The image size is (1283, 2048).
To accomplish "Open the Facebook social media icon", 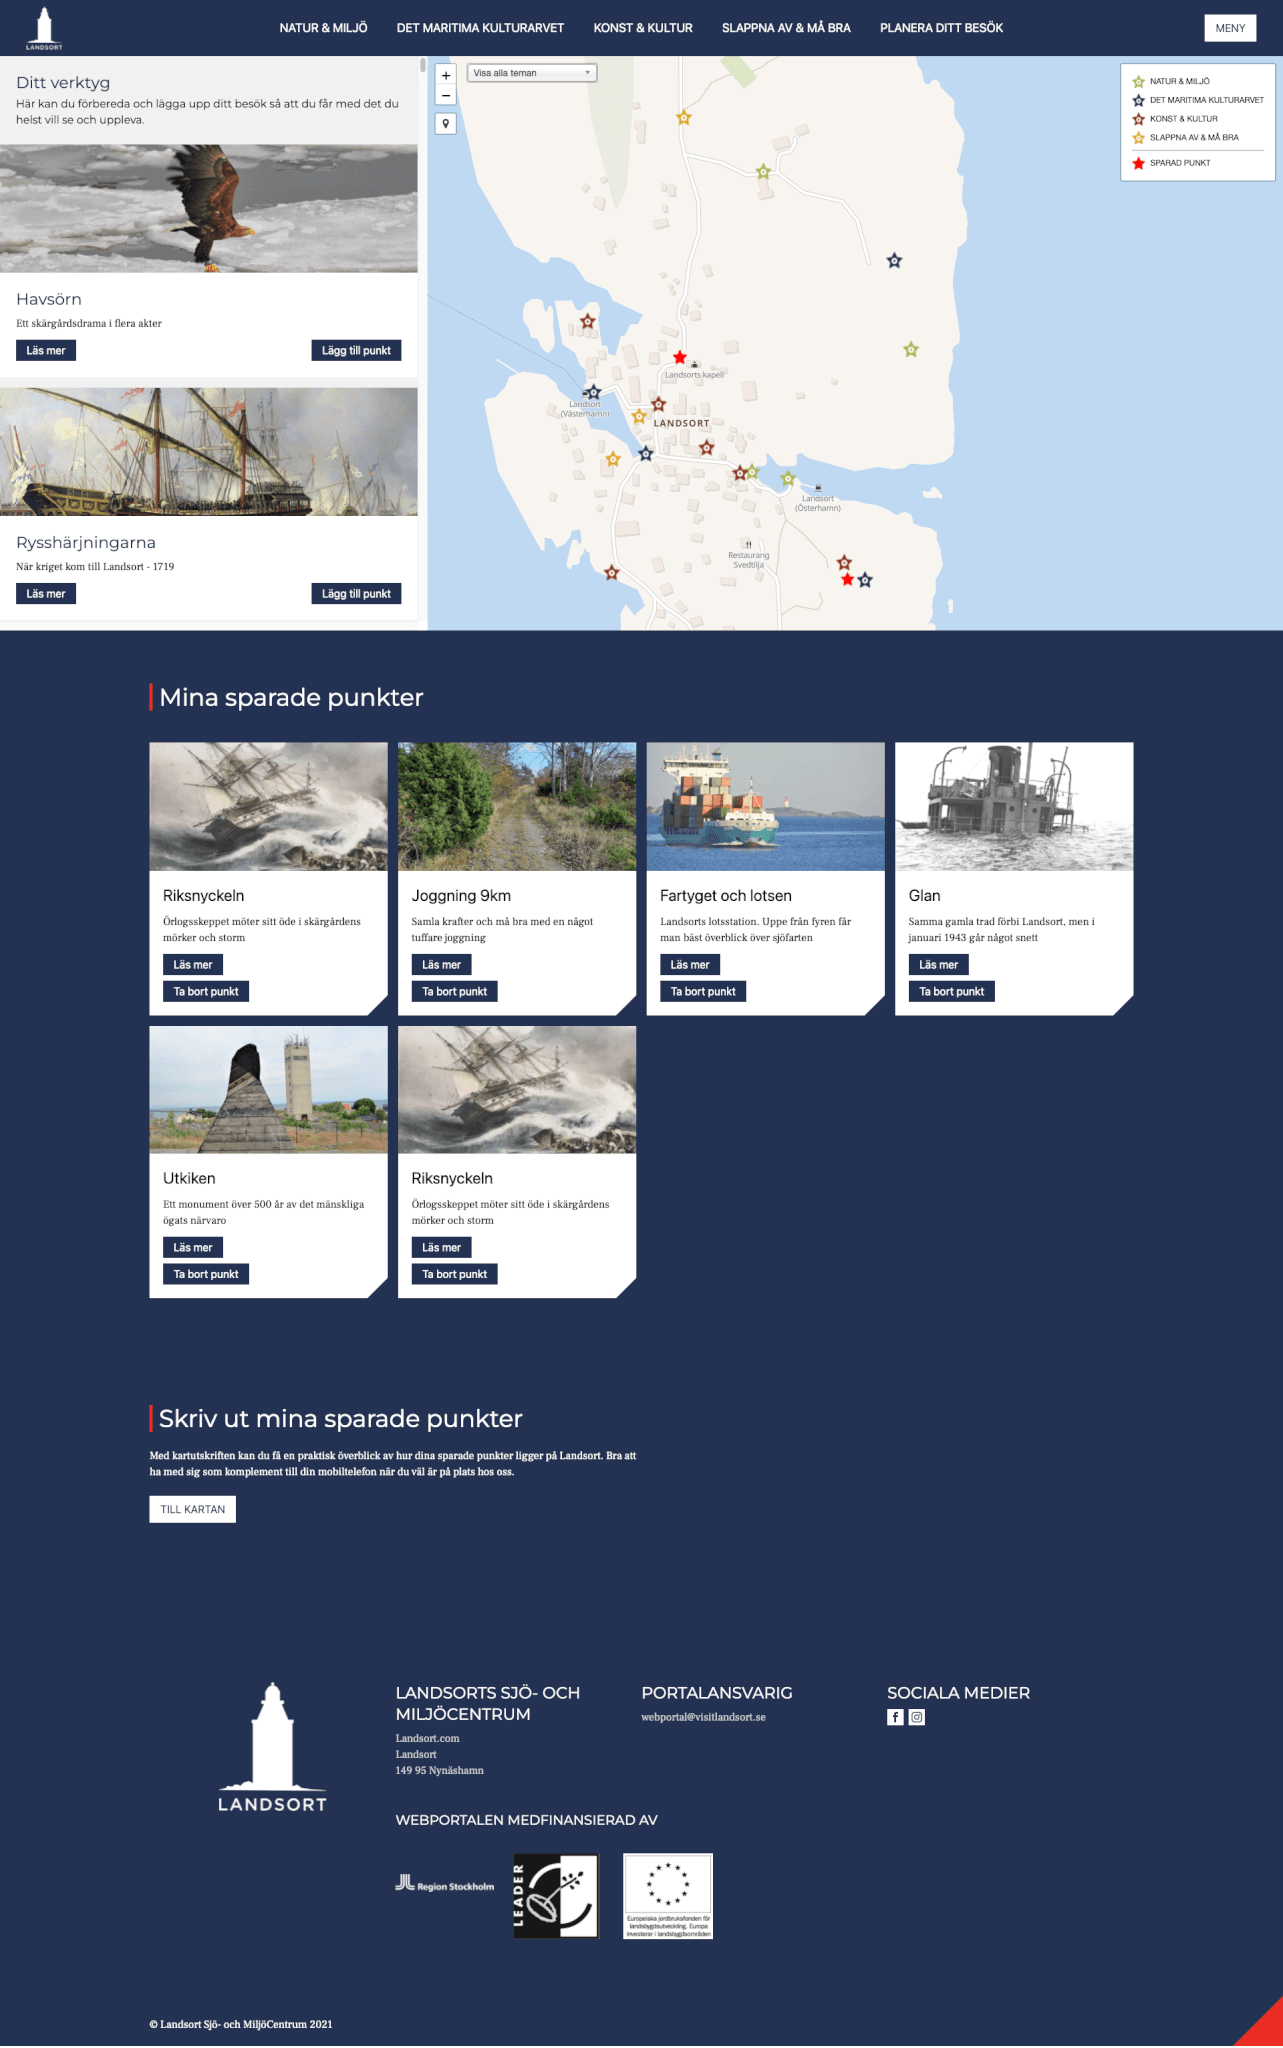I will [895, 1717].
